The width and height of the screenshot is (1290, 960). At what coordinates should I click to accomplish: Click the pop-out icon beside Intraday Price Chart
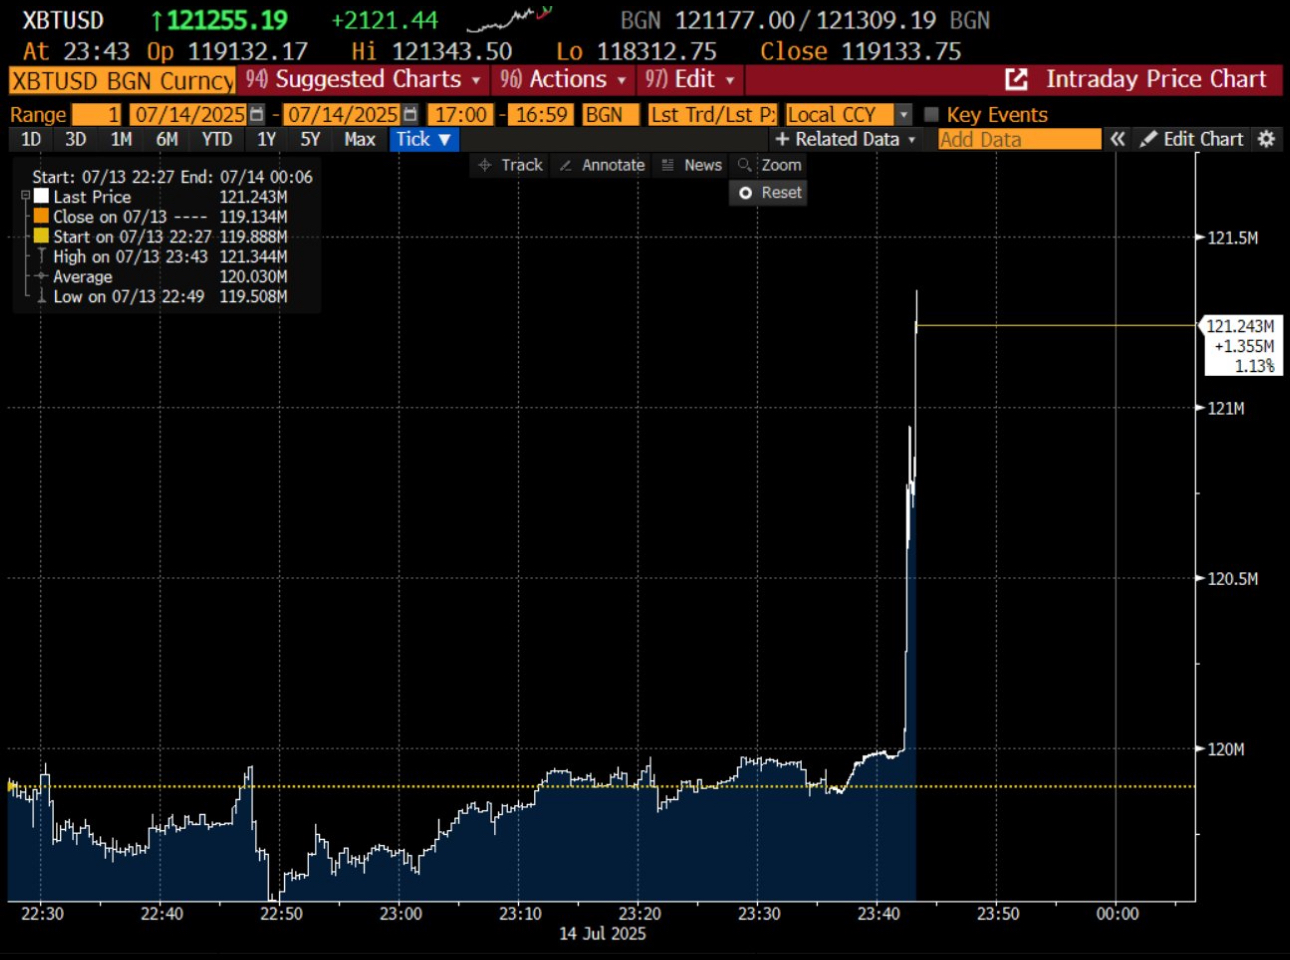coord(1016,79)
